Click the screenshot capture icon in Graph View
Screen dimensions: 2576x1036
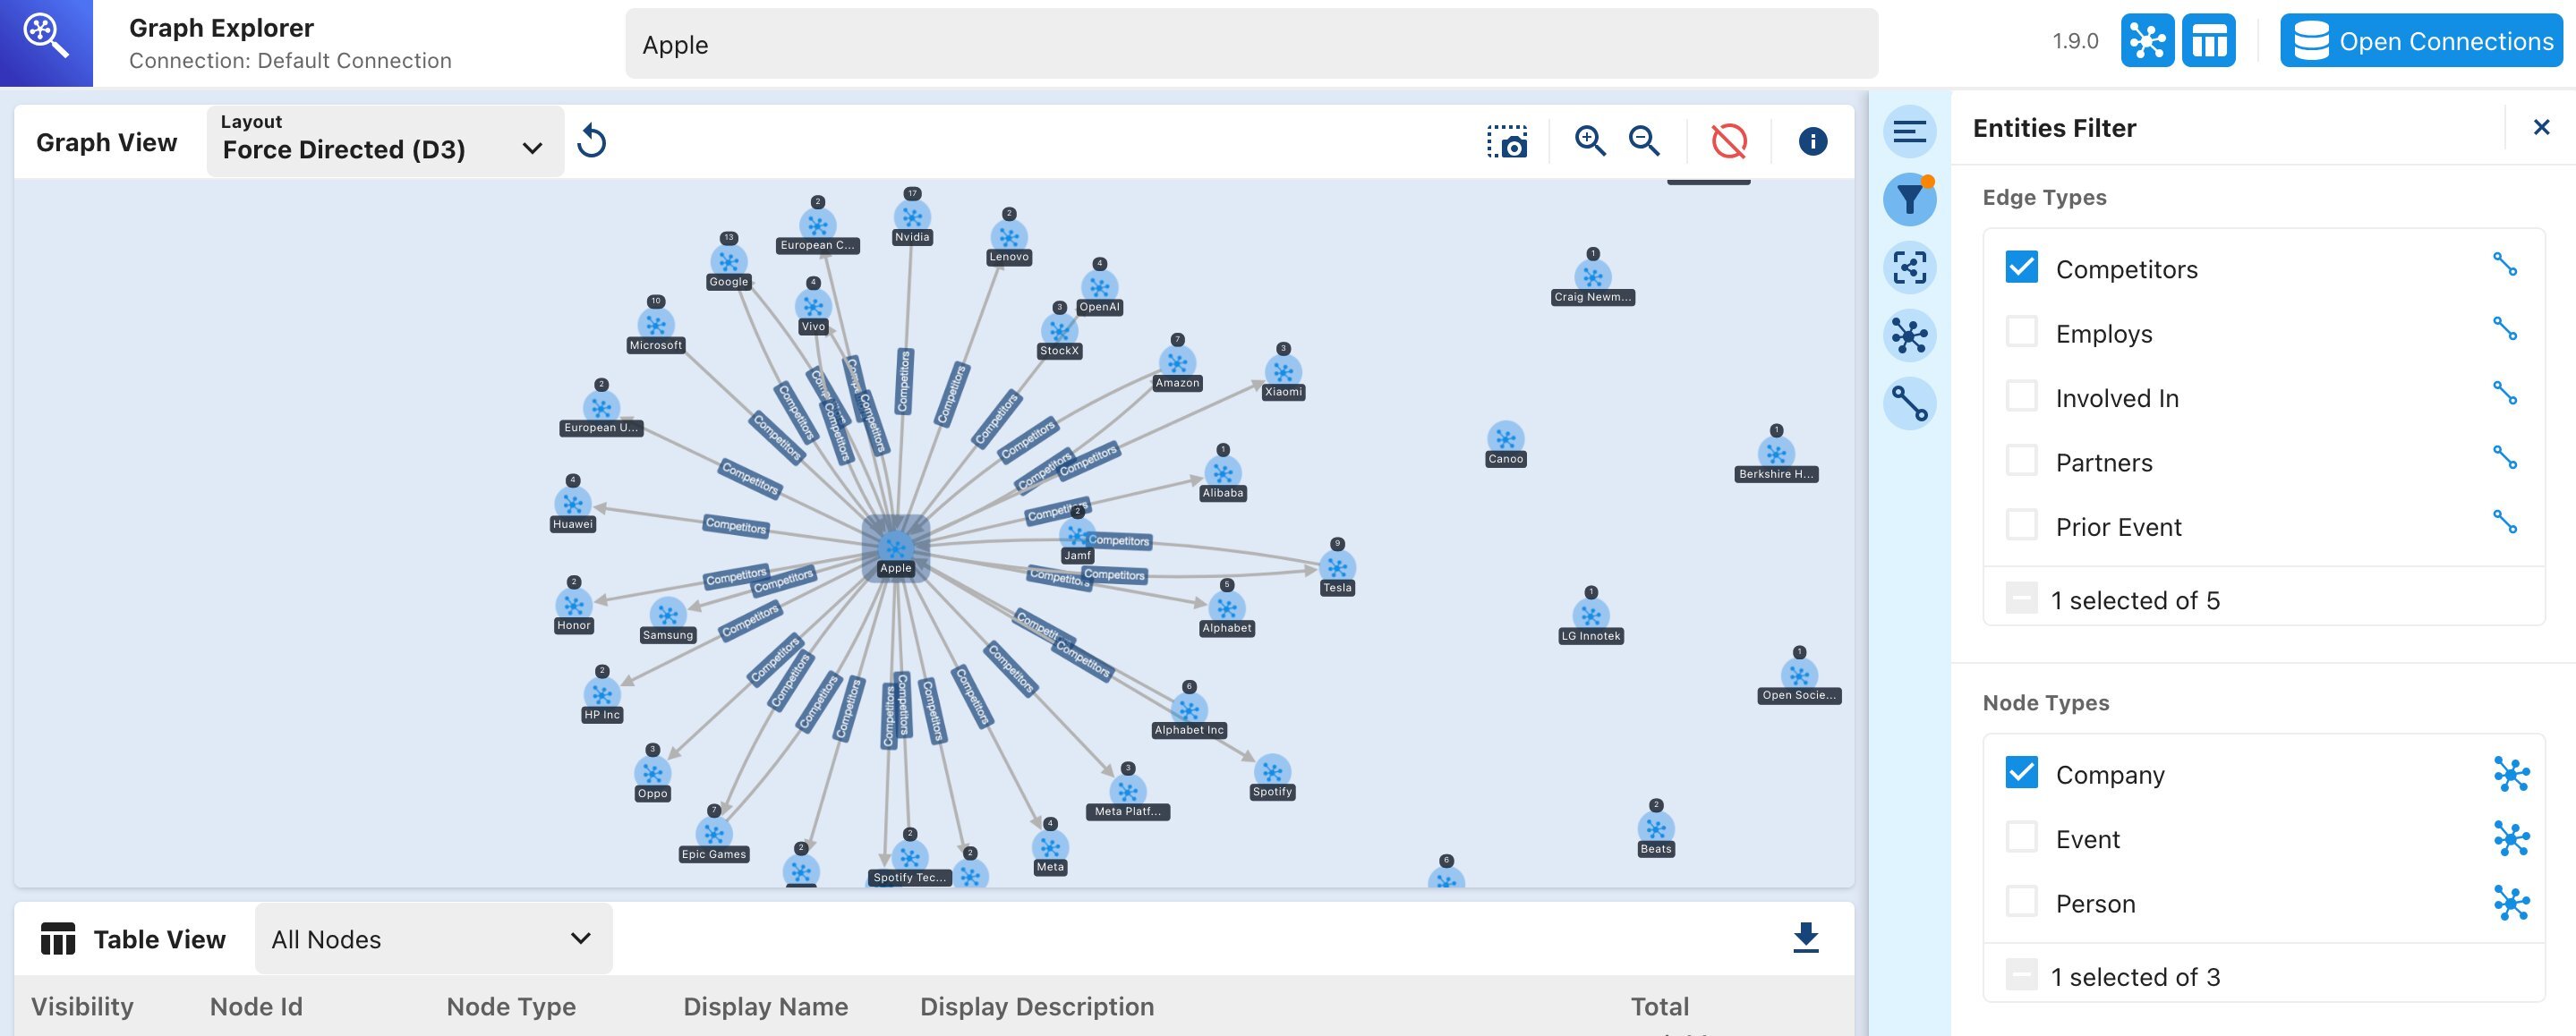pyautogui.click(x=1507, y=142)
